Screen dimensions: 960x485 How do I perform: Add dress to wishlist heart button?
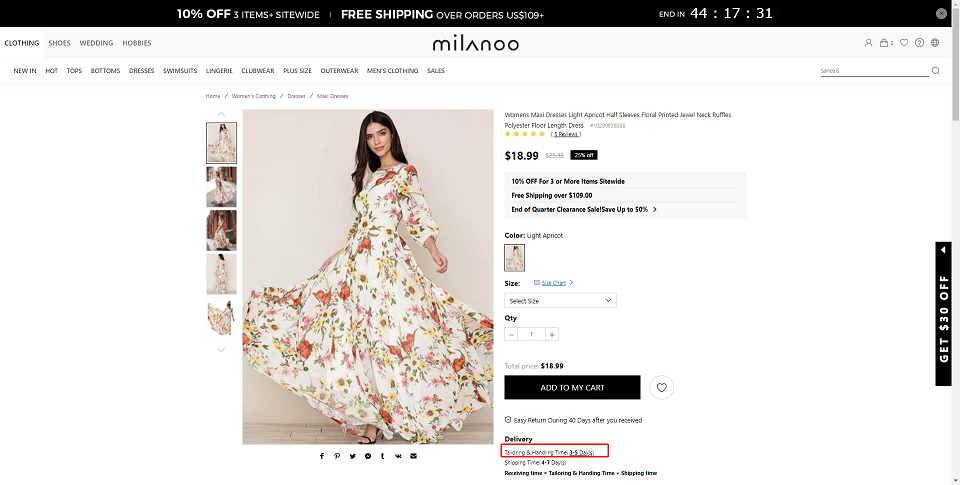pyautogui.click(x=661, y=388)
